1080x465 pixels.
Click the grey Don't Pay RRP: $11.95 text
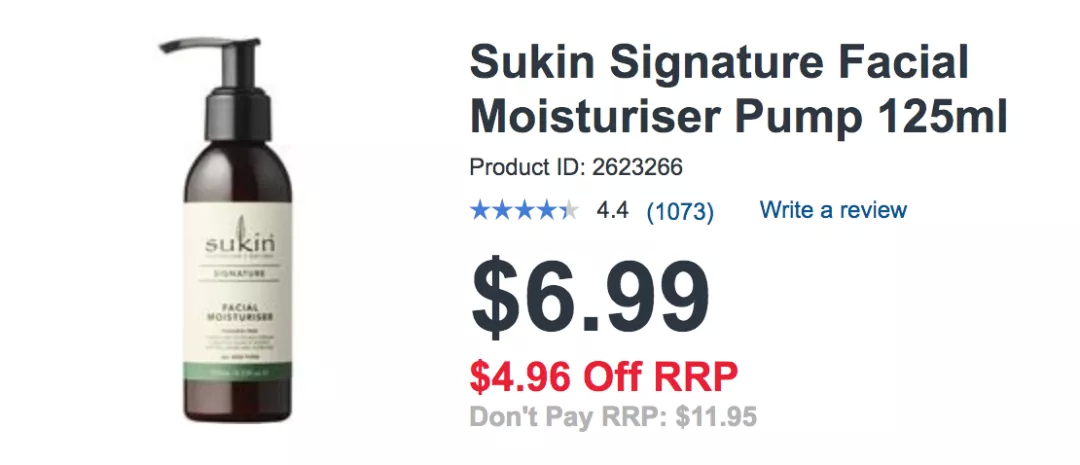[613, 417]
